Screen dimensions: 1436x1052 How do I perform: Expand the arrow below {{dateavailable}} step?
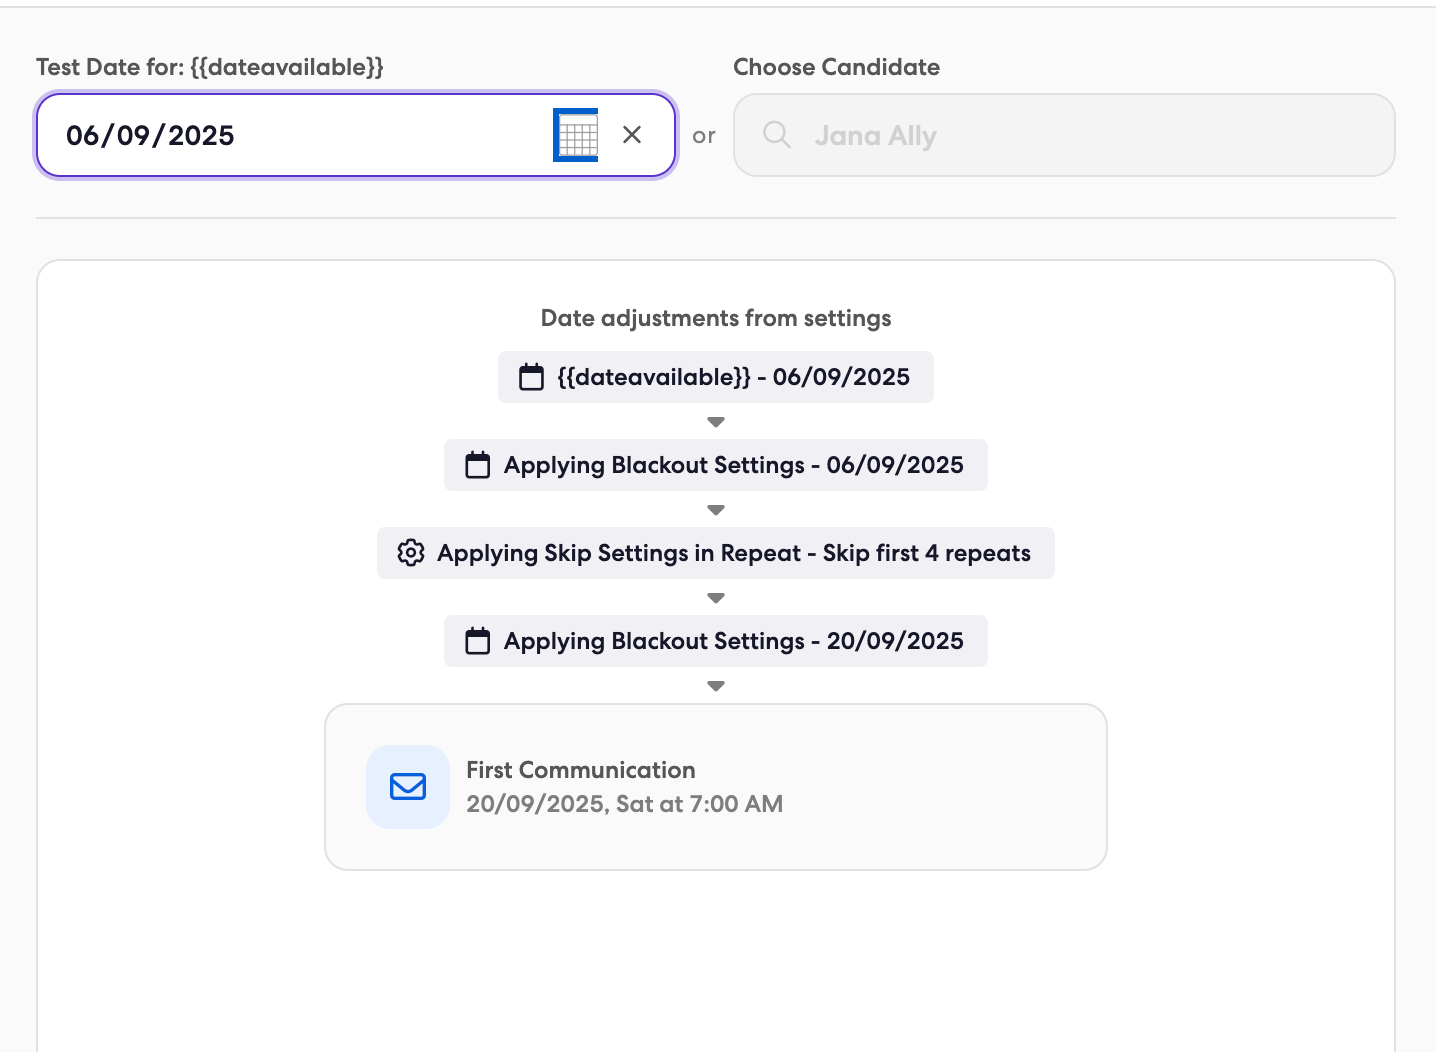(x=716, y=421)
